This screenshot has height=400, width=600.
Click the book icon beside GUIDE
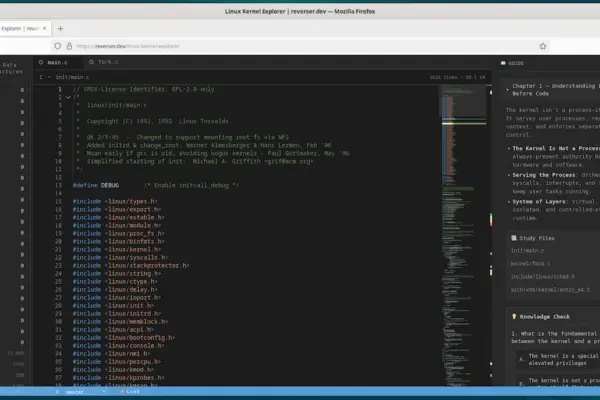(503, 63)
